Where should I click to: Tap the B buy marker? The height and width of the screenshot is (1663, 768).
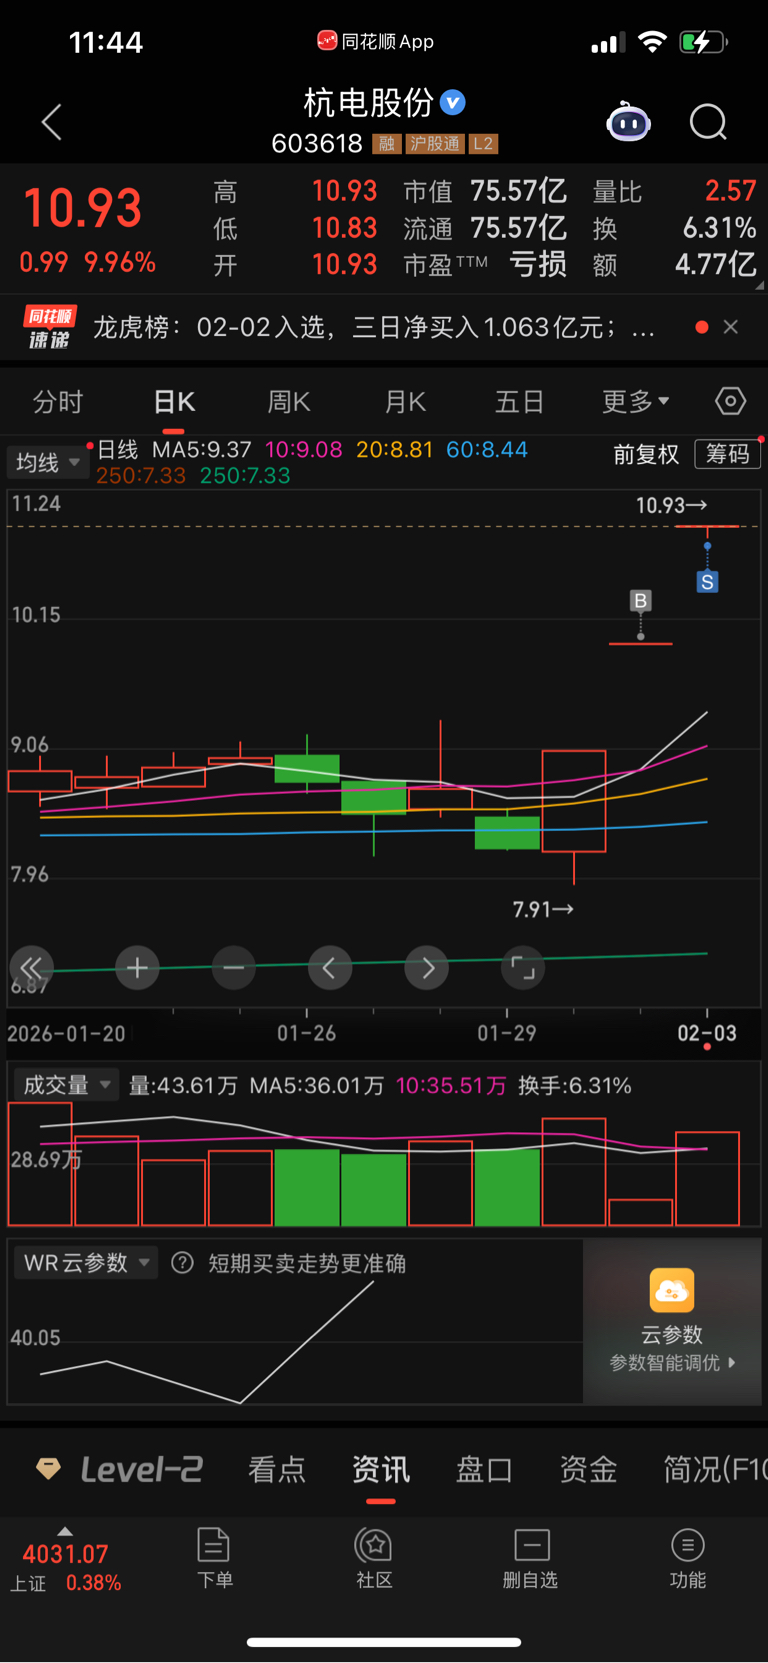click(641, 600)
